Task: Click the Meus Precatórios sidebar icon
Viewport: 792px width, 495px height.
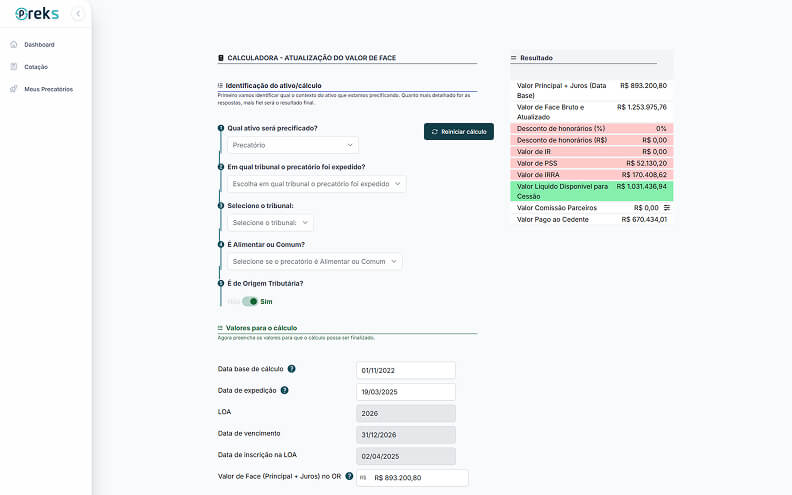Action: click(13, 89)
